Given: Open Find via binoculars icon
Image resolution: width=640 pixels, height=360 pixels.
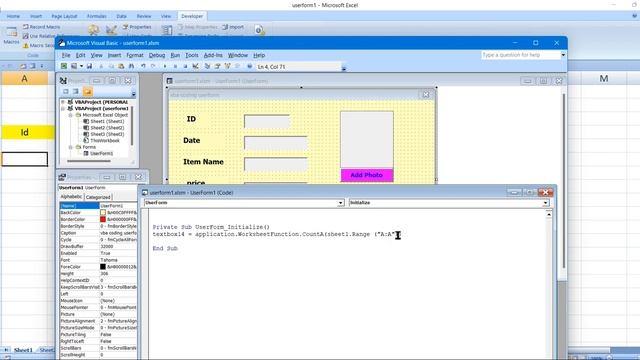Looking at the screenshot, I should (x=131, y=66).
